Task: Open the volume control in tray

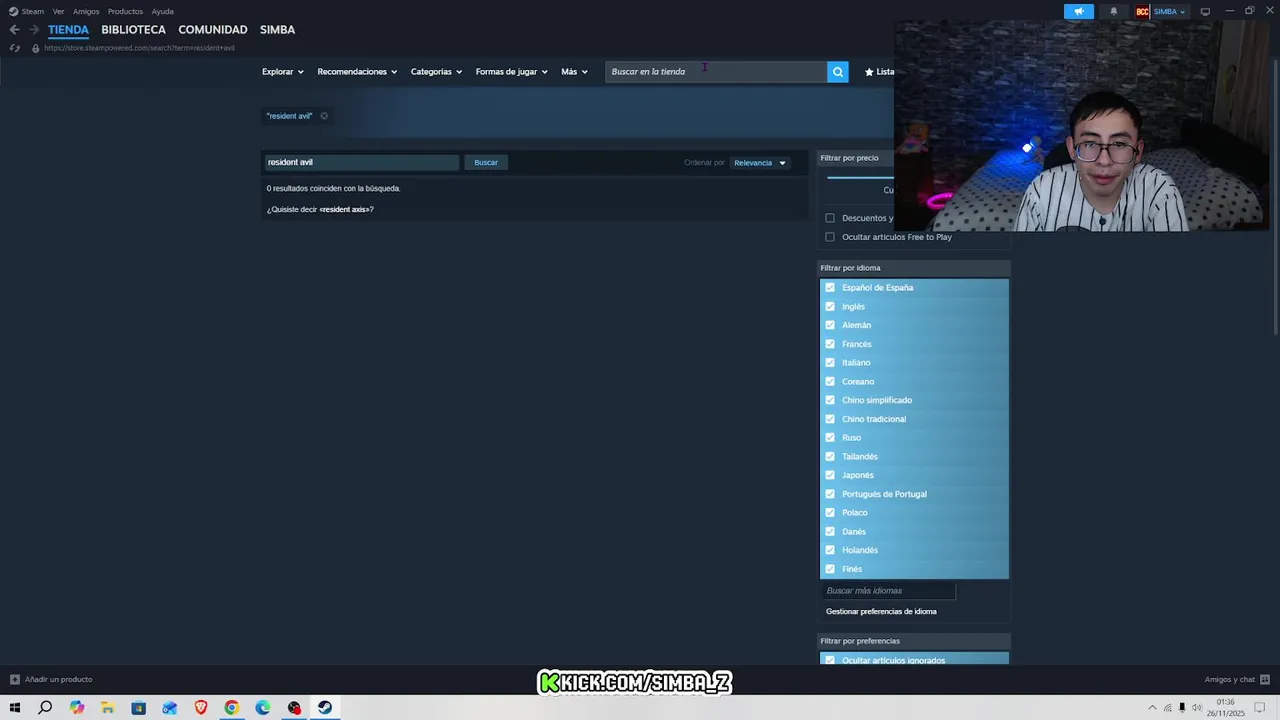Action: coord(1197,708)
